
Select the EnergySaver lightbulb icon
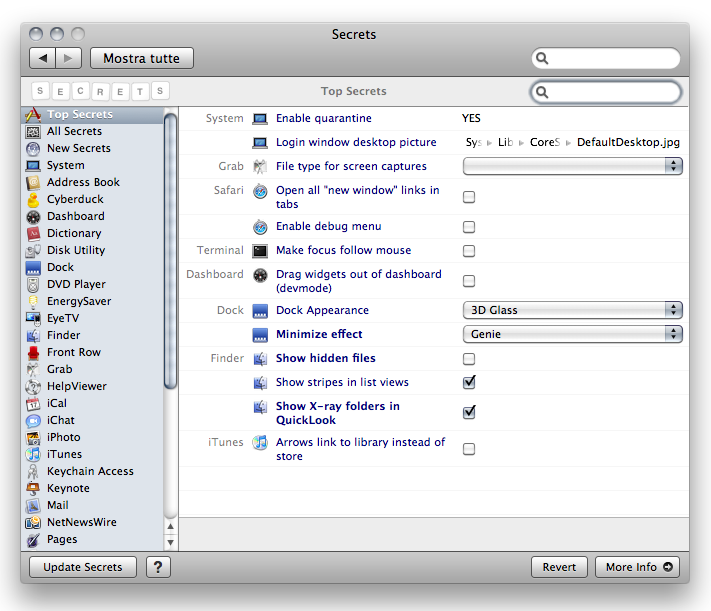(x=33, y=302)
